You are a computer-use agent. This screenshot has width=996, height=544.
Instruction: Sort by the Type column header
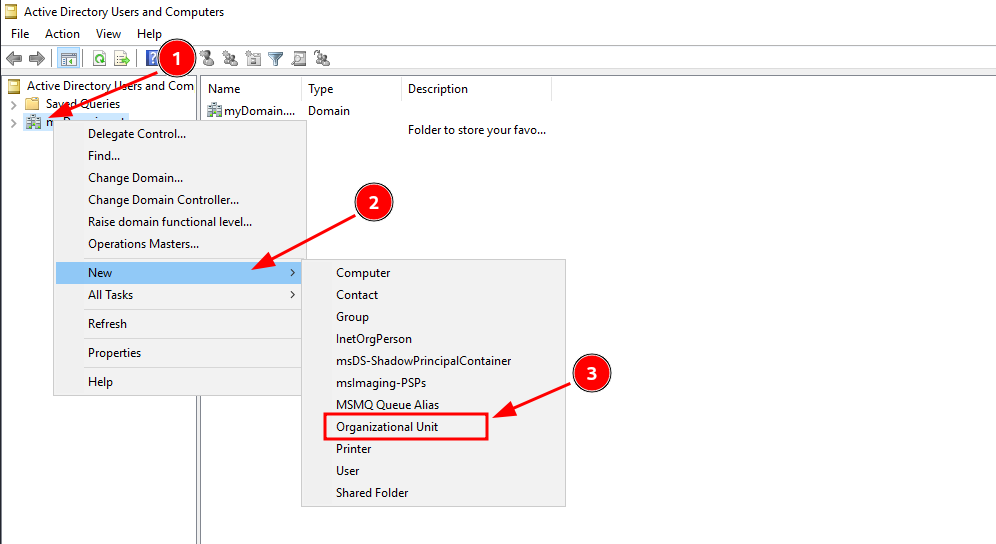coord(351,89)
